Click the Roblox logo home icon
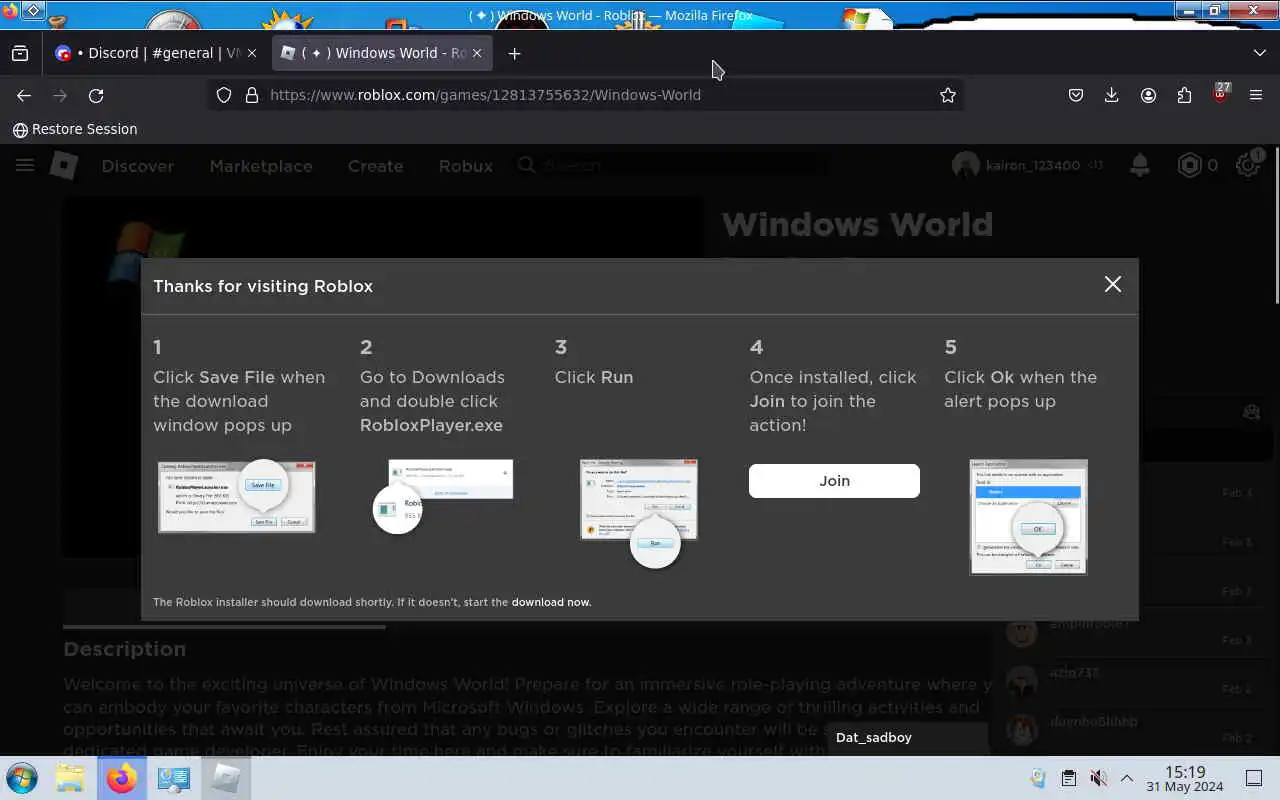Image resolution: width=1280 pixels, height=800 pixels. 64,166
